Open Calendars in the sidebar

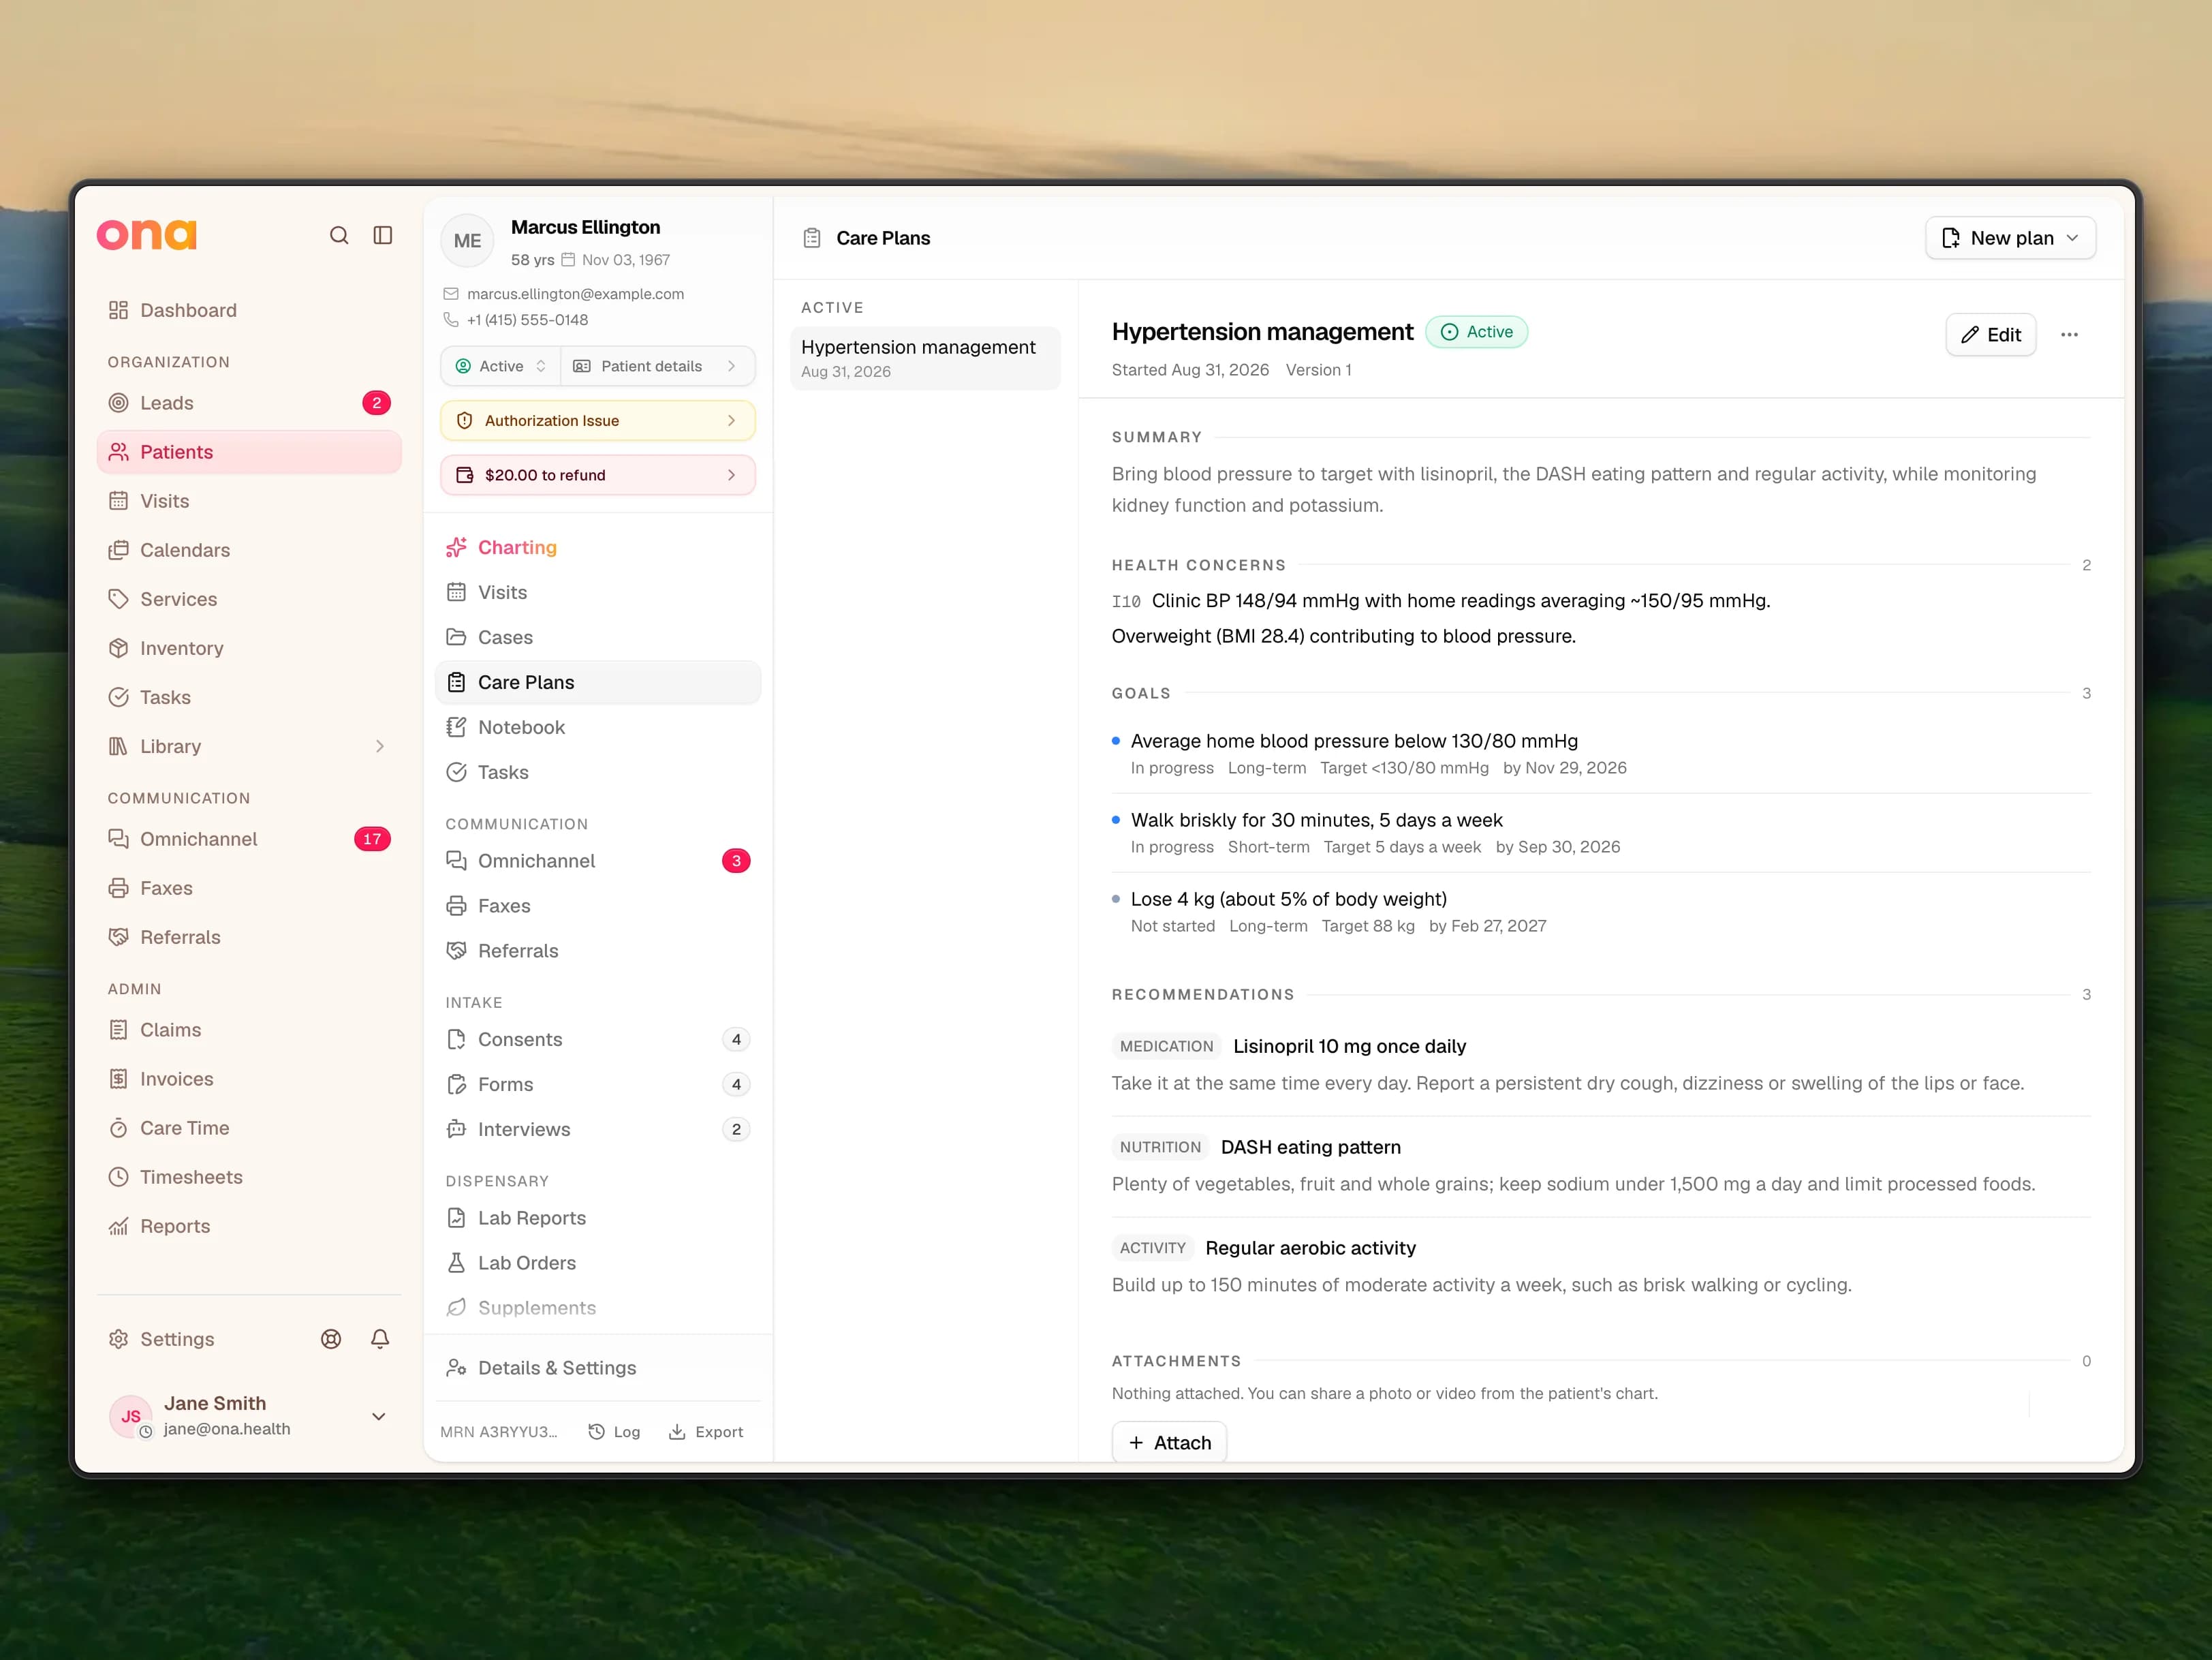pyautogui.click(x=249, y=550)
